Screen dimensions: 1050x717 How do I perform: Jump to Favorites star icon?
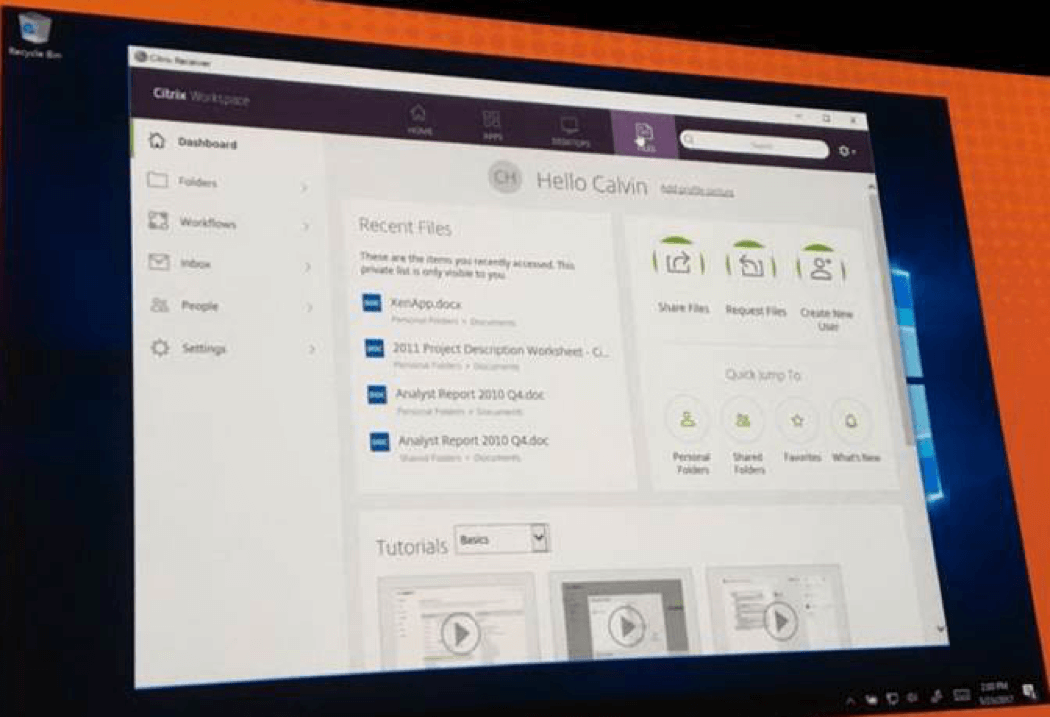797,421
